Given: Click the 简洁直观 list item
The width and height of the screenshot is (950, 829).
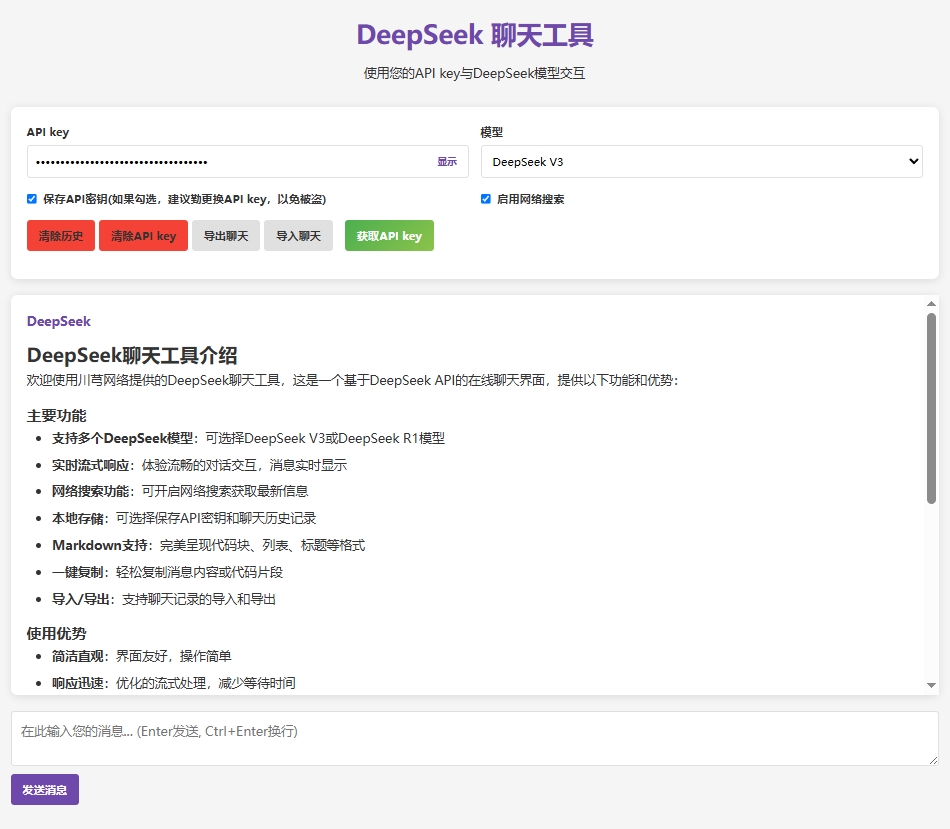Looking at the screenshot, I should [x=142, y=656].
